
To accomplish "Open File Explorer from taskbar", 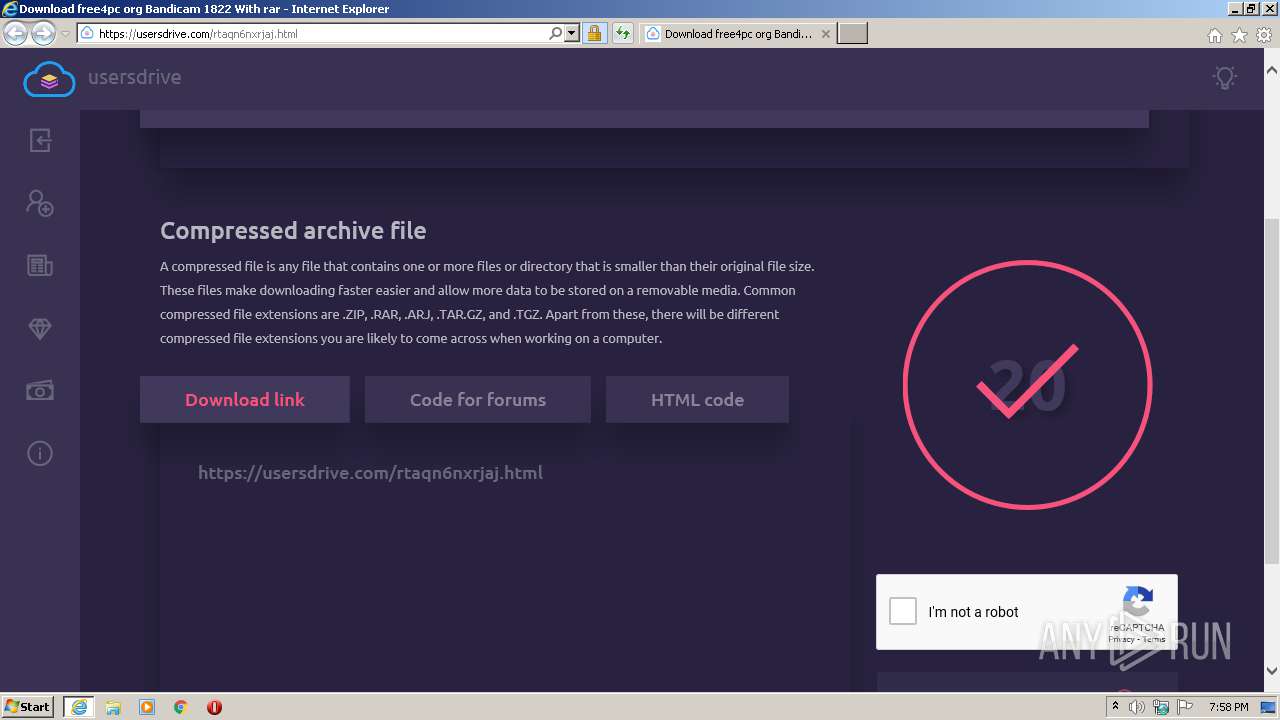I will [113, 707].
